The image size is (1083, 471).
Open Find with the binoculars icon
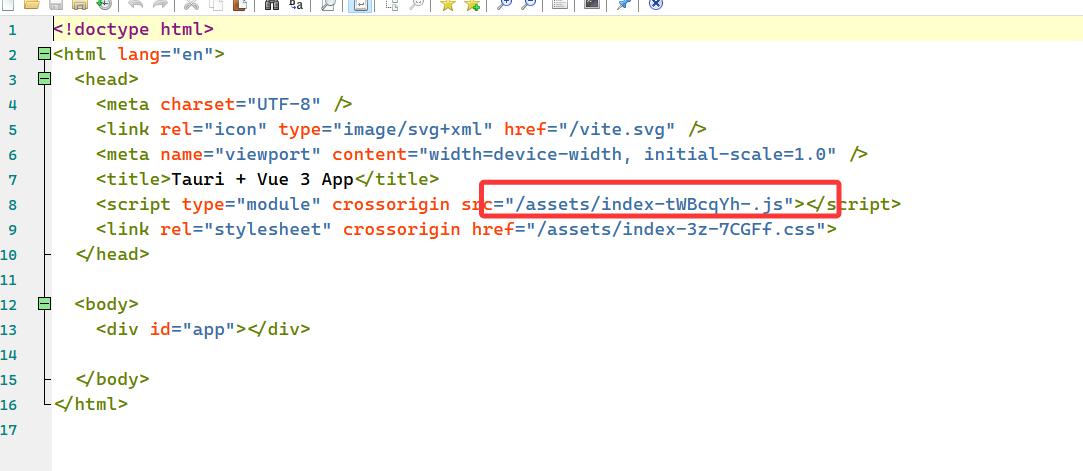pyautogui.click(x=271, y=4)
